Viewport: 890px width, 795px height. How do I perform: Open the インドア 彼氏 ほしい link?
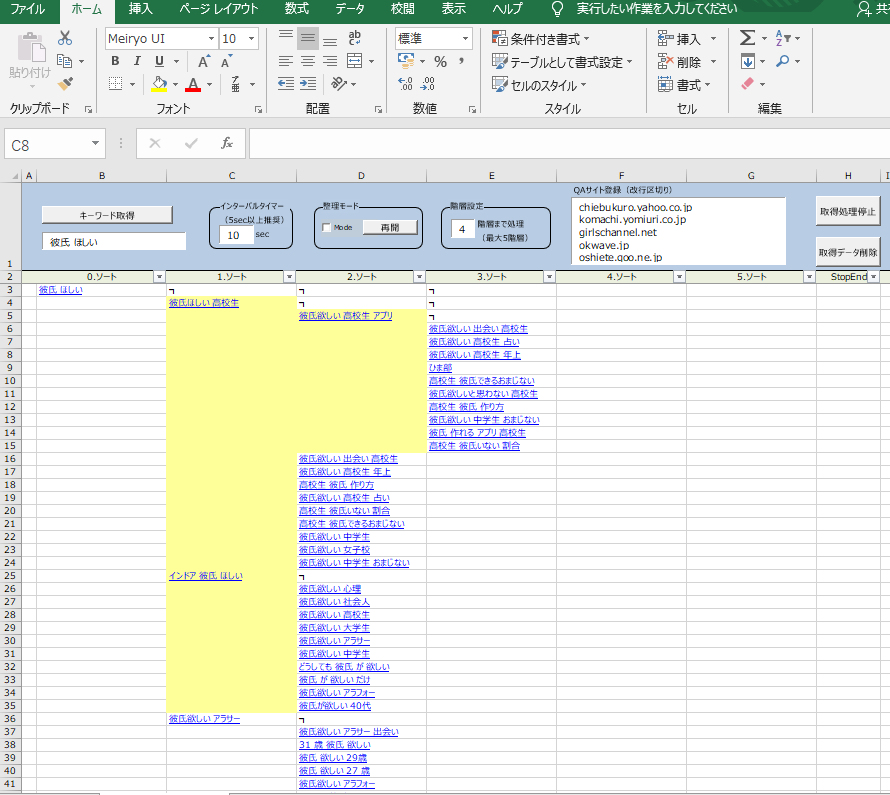[205, 576]
